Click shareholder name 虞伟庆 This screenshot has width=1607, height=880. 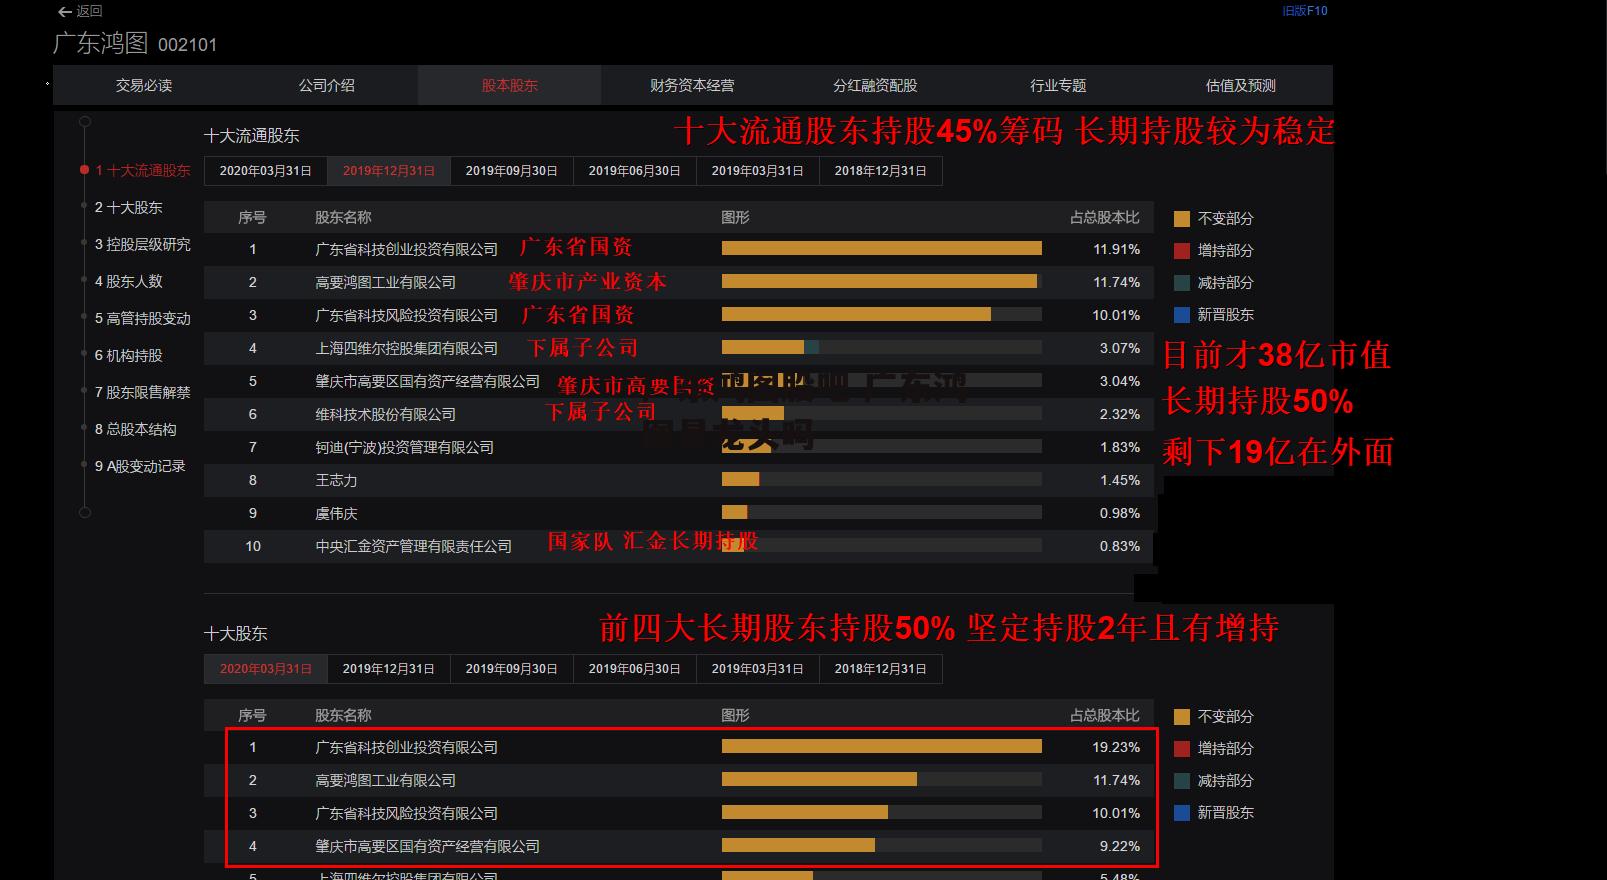tap(336, 513)
